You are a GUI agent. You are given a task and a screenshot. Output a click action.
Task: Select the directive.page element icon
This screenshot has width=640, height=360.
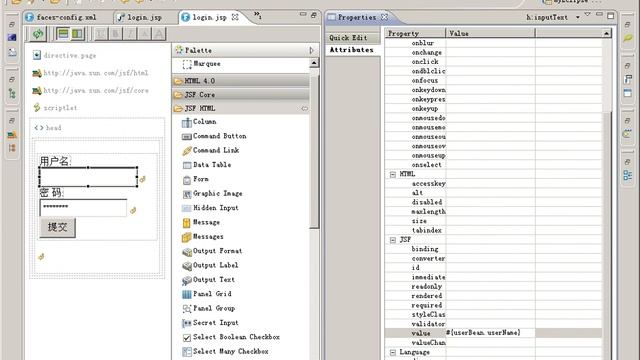pyautogui.click(x=37, y=55)
